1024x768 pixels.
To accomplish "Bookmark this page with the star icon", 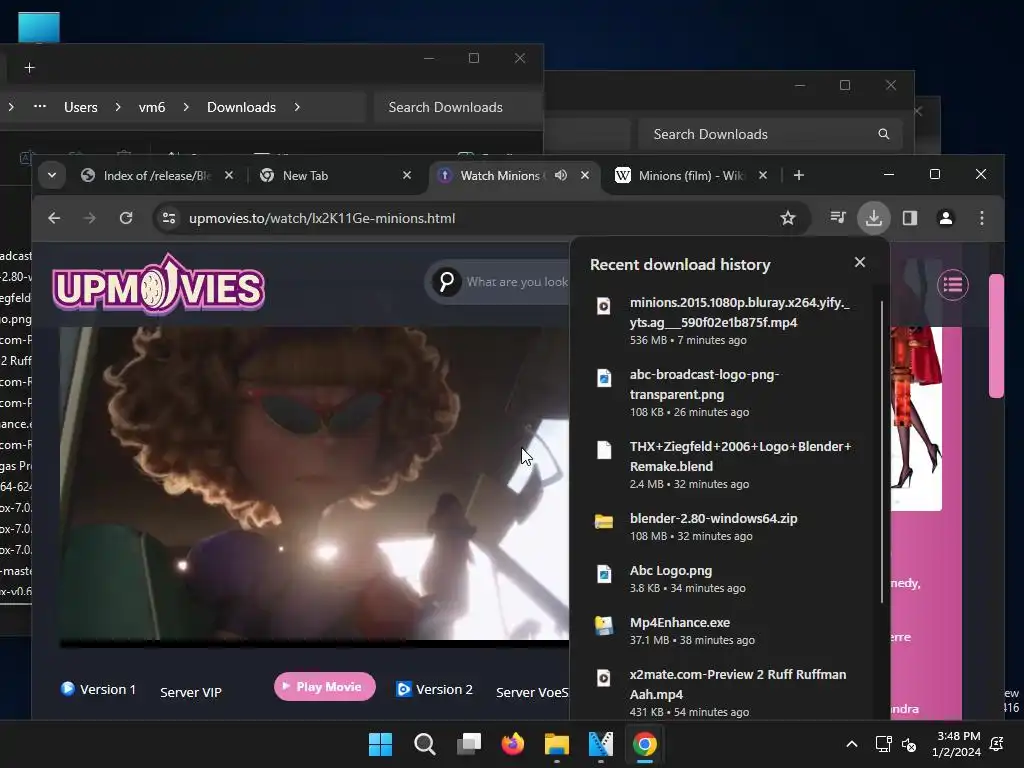I will point(788,218).
